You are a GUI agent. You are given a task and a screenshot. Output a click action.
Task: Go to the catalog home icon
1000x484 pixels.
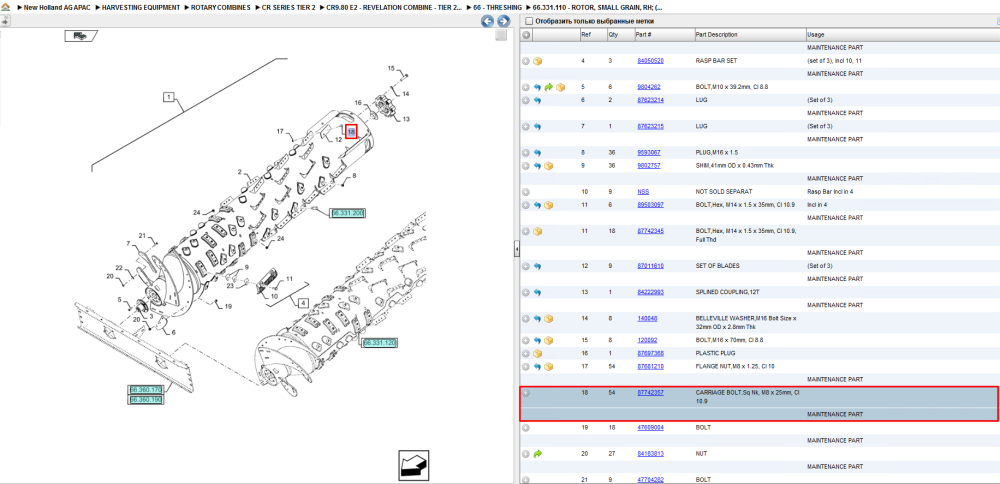(x=5, y=7)
